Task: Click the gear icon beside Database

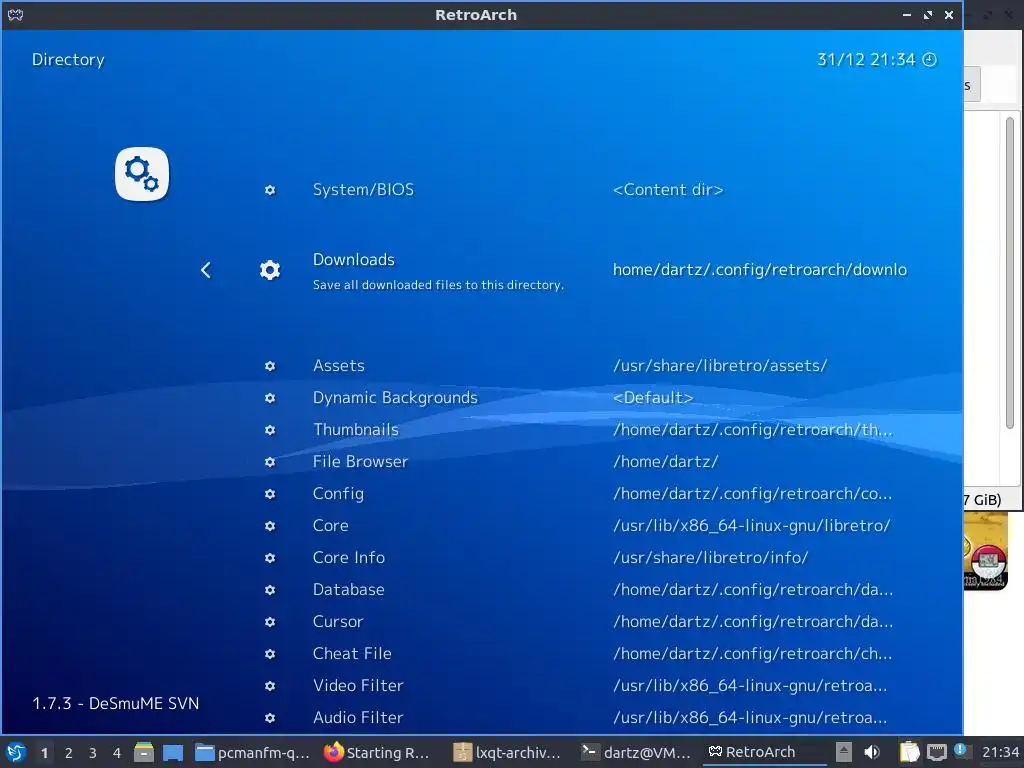Action: [x=270, y=590]
